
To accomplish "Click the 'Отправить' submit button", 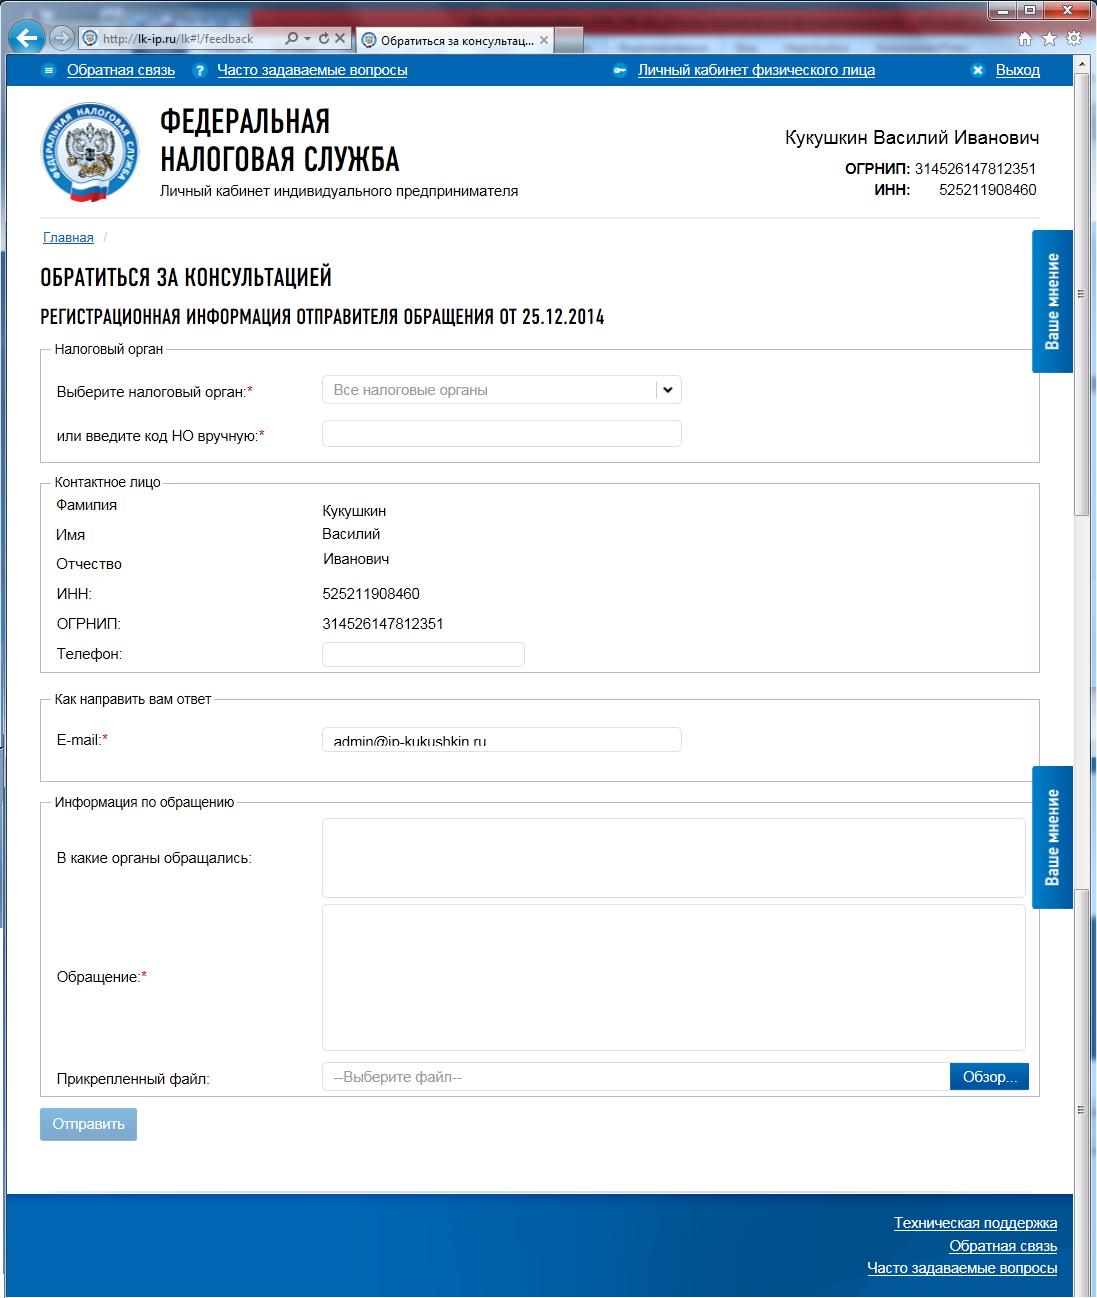I will point(88,1124).
